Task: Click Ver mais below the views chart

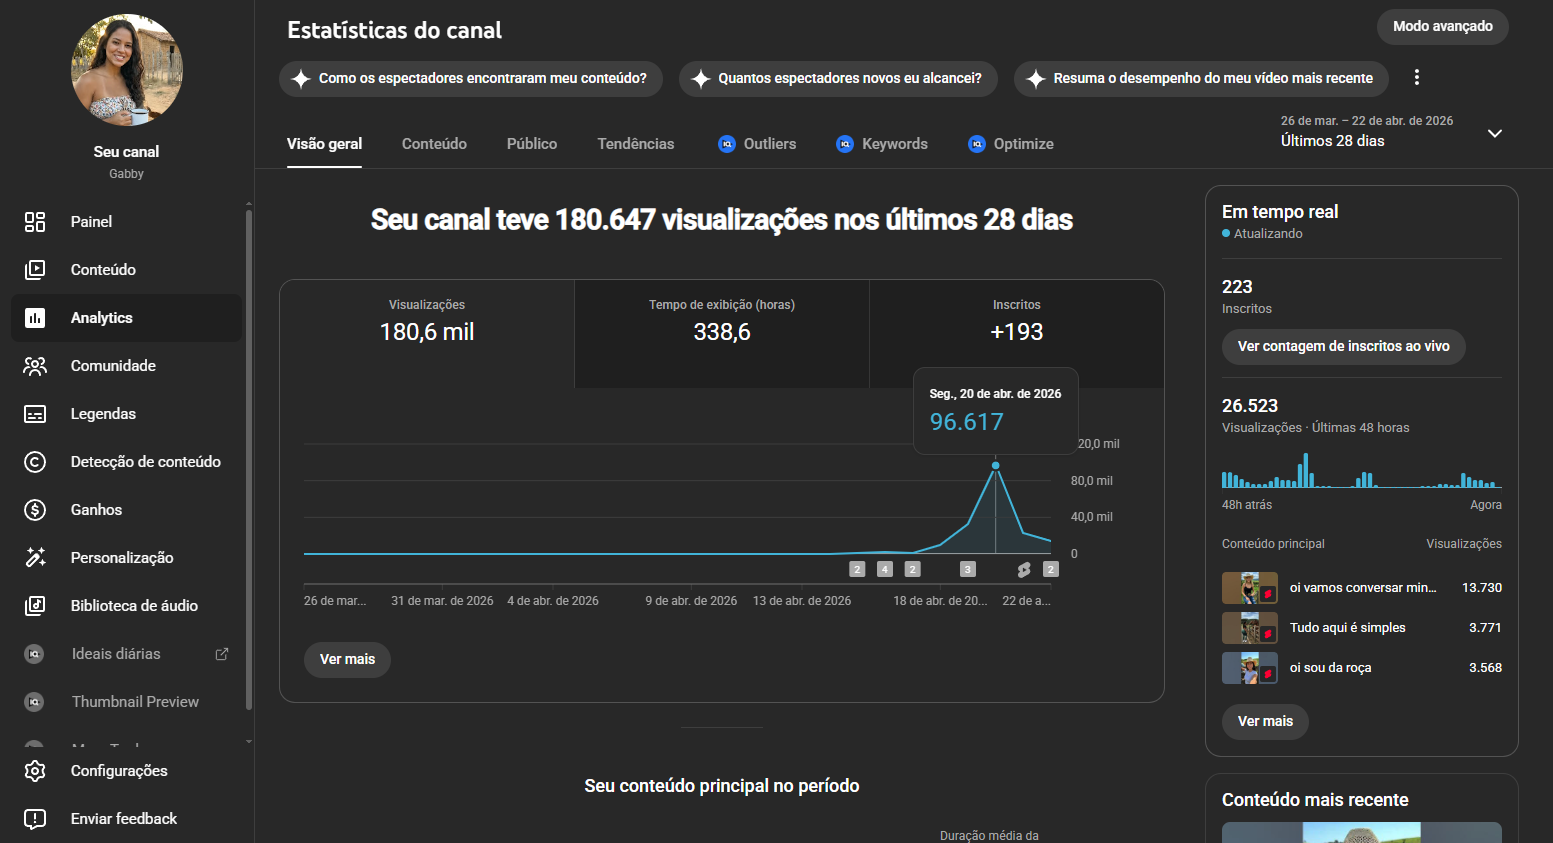Action: point(347,660)
